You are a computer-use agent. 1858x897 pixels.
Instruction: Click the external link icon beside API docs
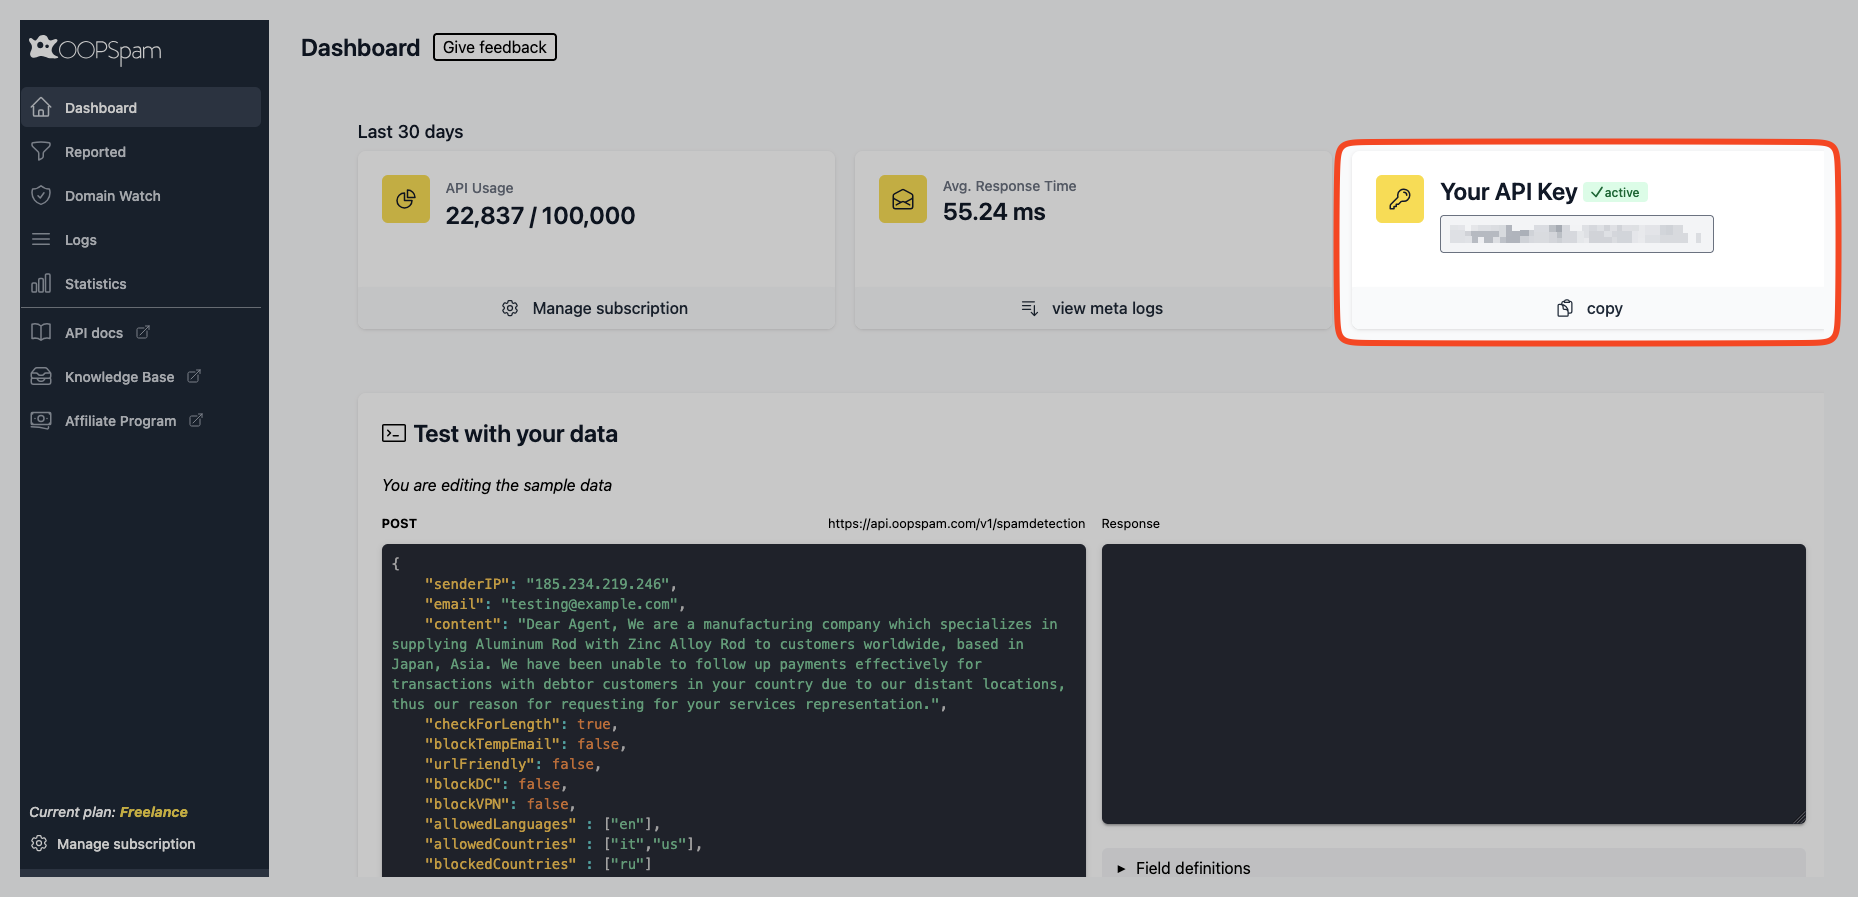[143, 332]
